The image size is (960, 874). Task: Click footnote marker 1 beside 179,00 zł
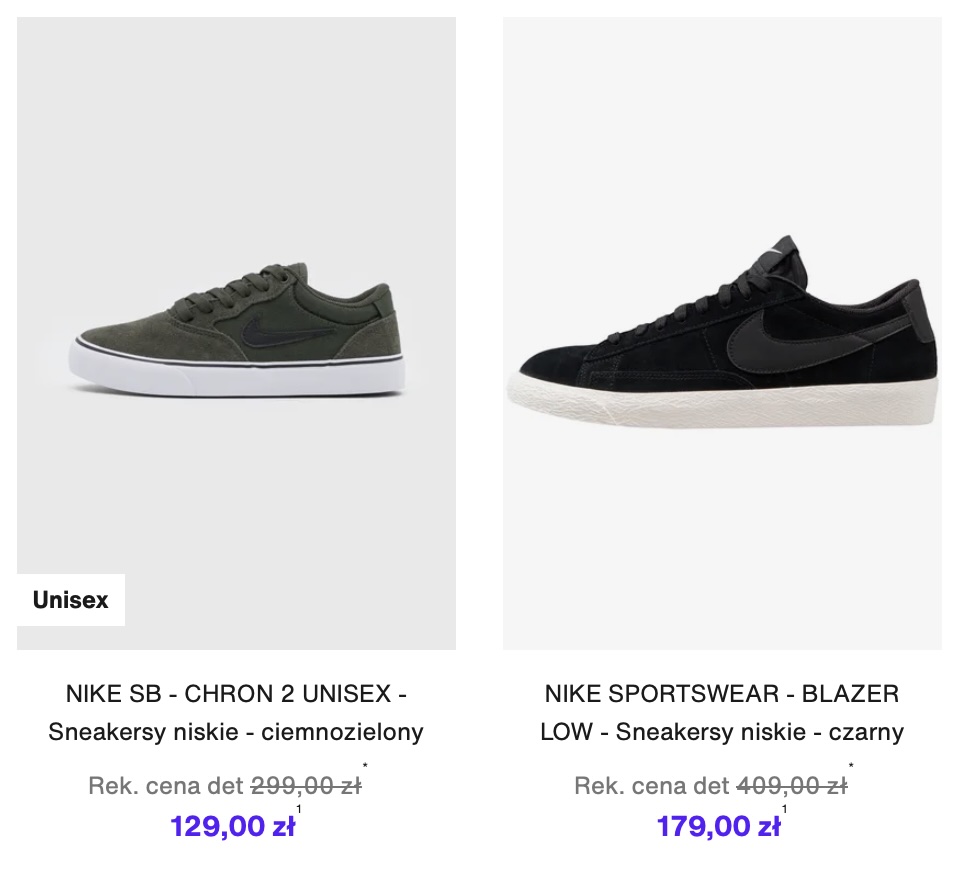(x=785, y=809)
